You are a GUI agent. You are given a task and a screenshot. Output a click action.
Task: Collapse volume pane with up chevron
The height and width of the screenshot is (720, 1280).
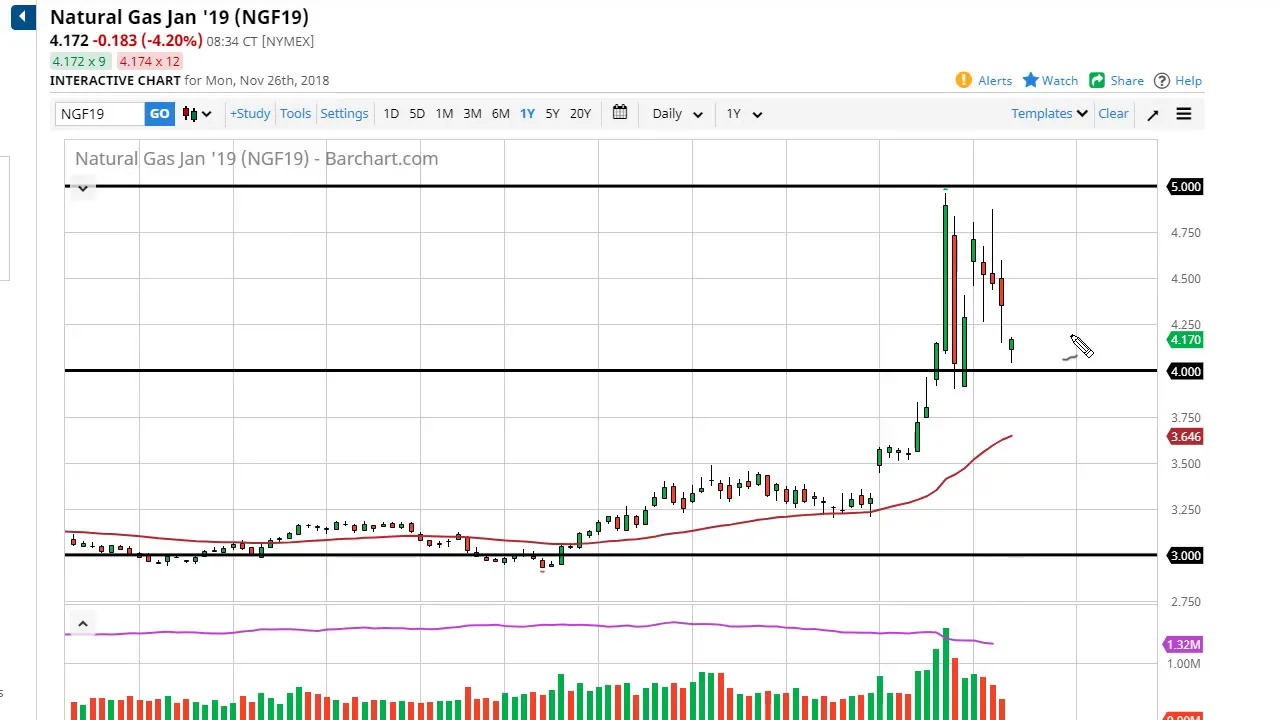click(x=83, y=624)
